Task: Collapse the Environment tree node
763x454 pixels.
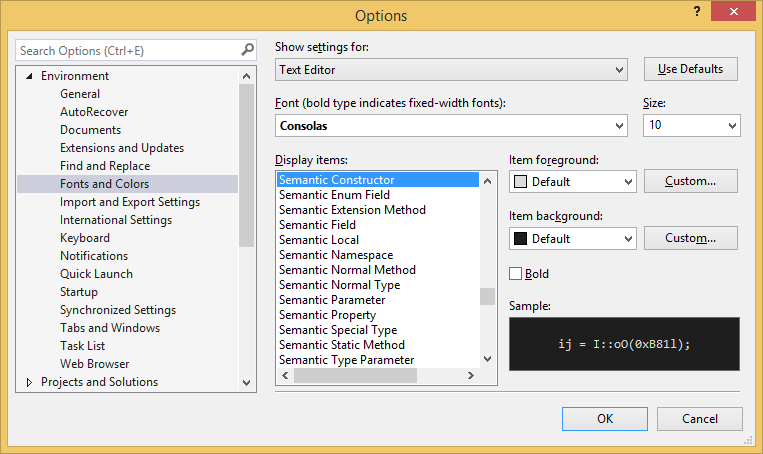Action: click(29, 77)
